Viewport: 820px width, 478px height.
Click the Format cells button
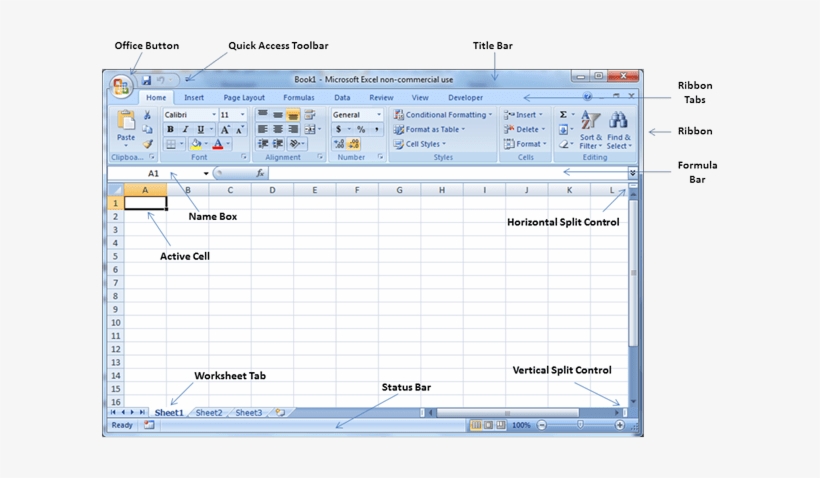pos(525,144)
